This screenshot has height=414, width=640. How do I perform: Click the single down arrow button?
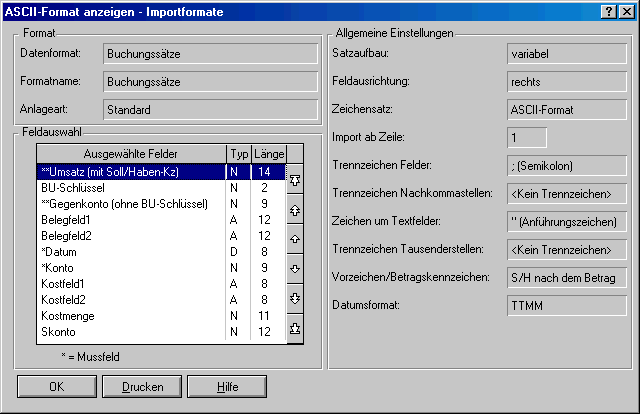pos(294,269)
